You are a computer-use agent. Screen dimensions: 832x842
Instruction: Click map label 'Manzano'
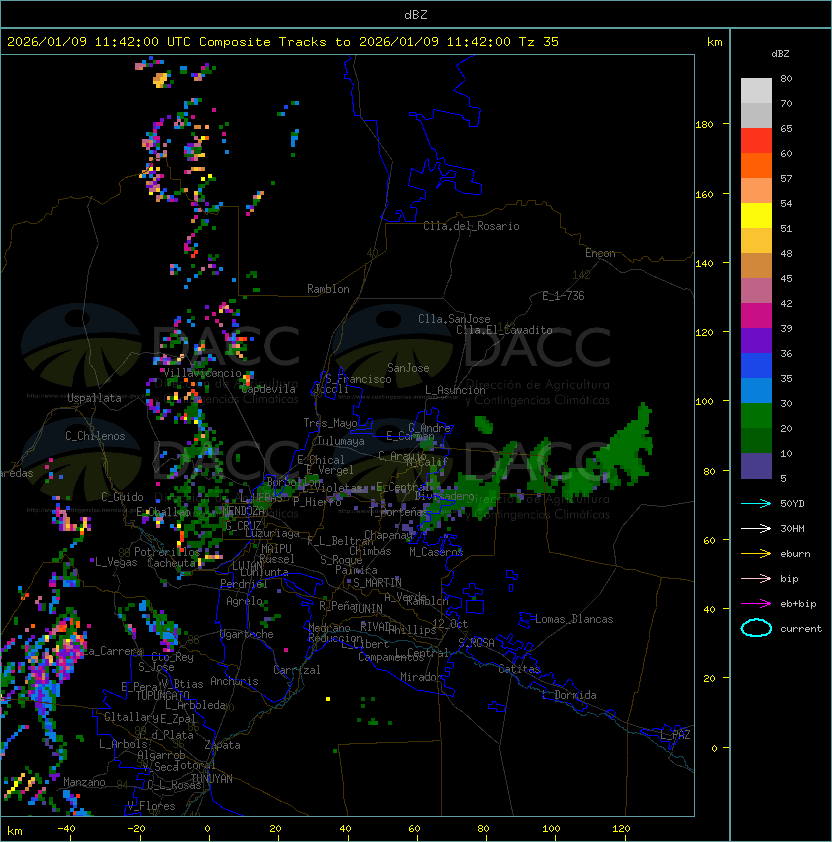pos(84,782)
